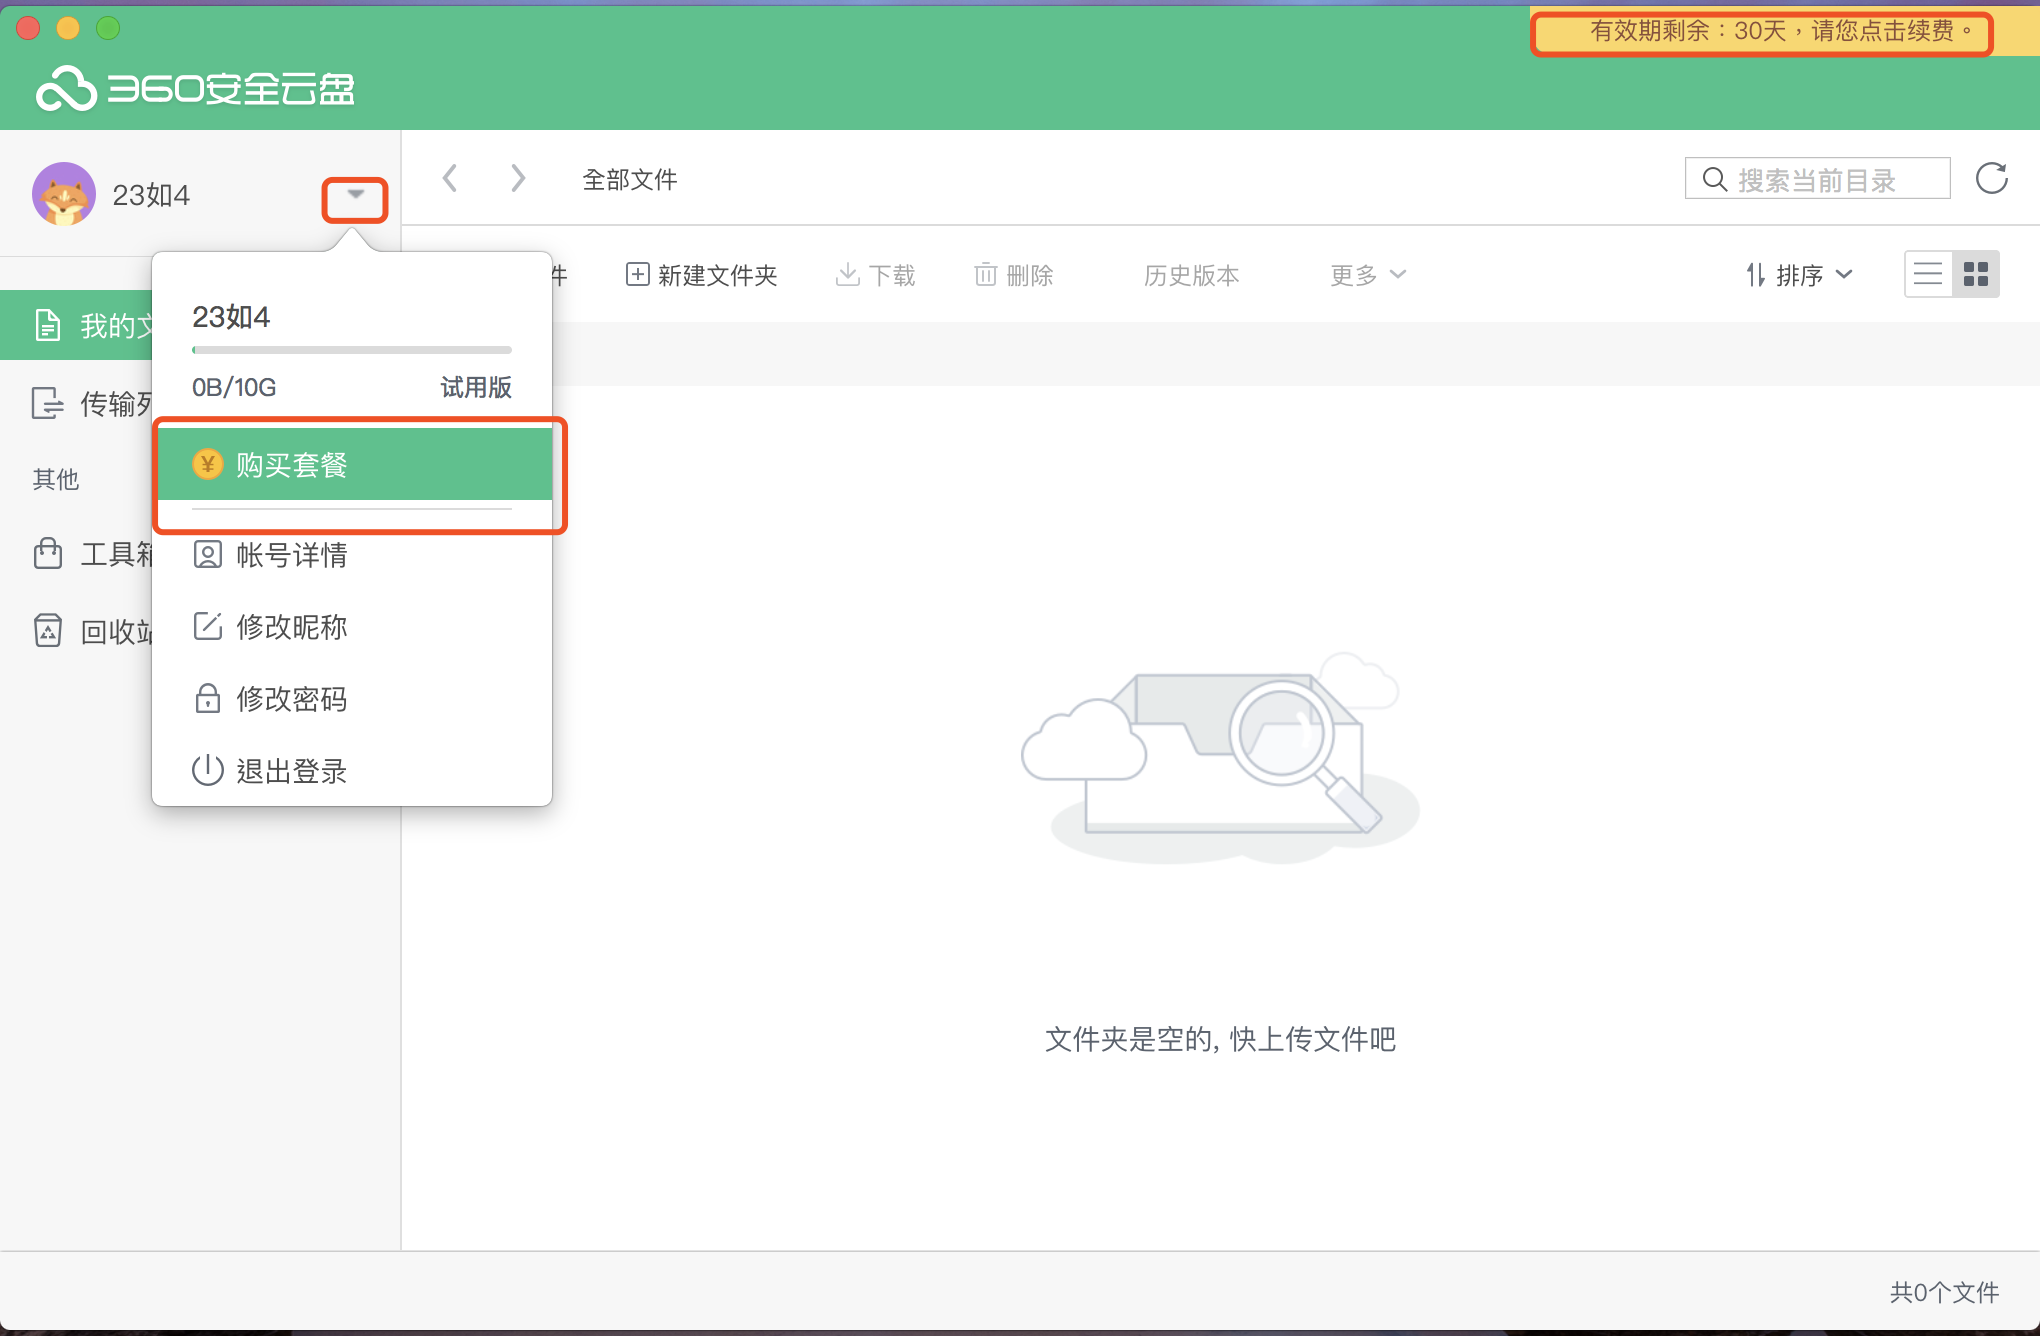Close the window with the red button

click(x=28, y=28)
